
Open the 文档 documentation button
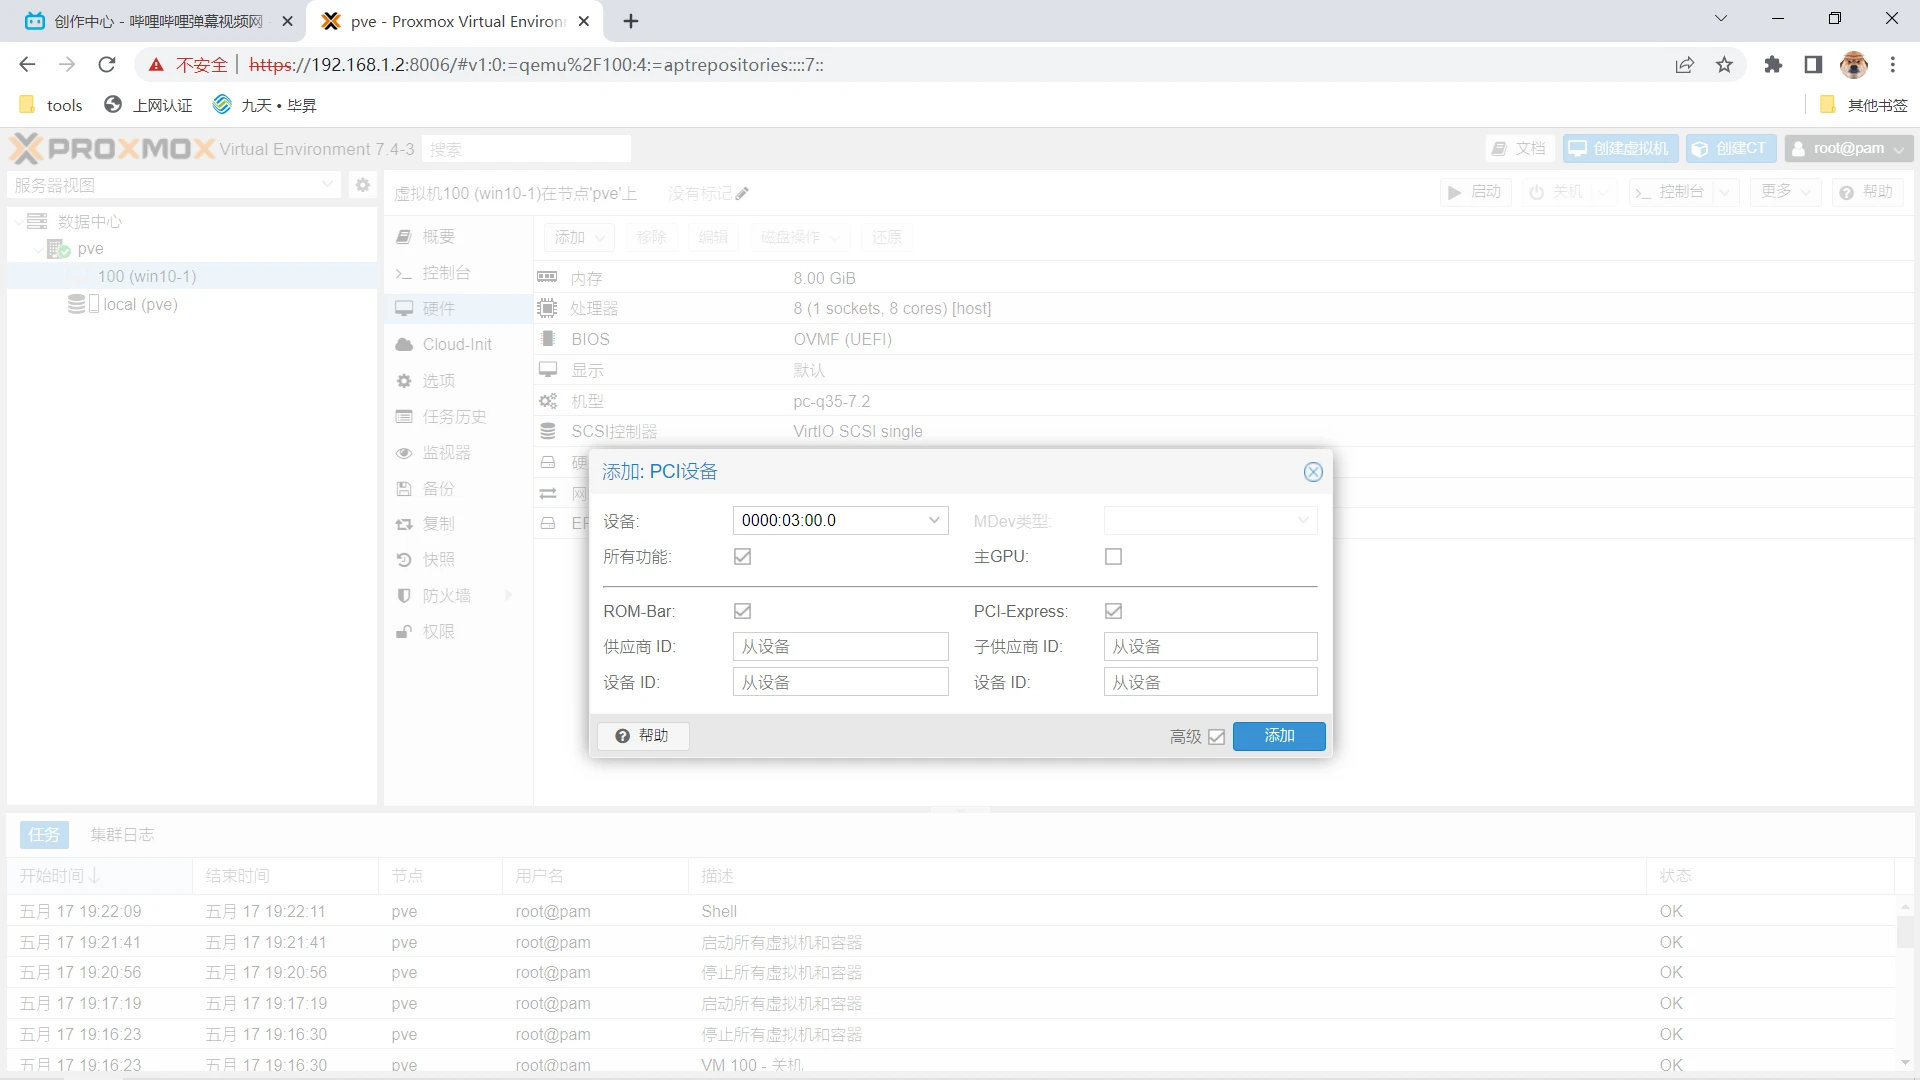1519,149
